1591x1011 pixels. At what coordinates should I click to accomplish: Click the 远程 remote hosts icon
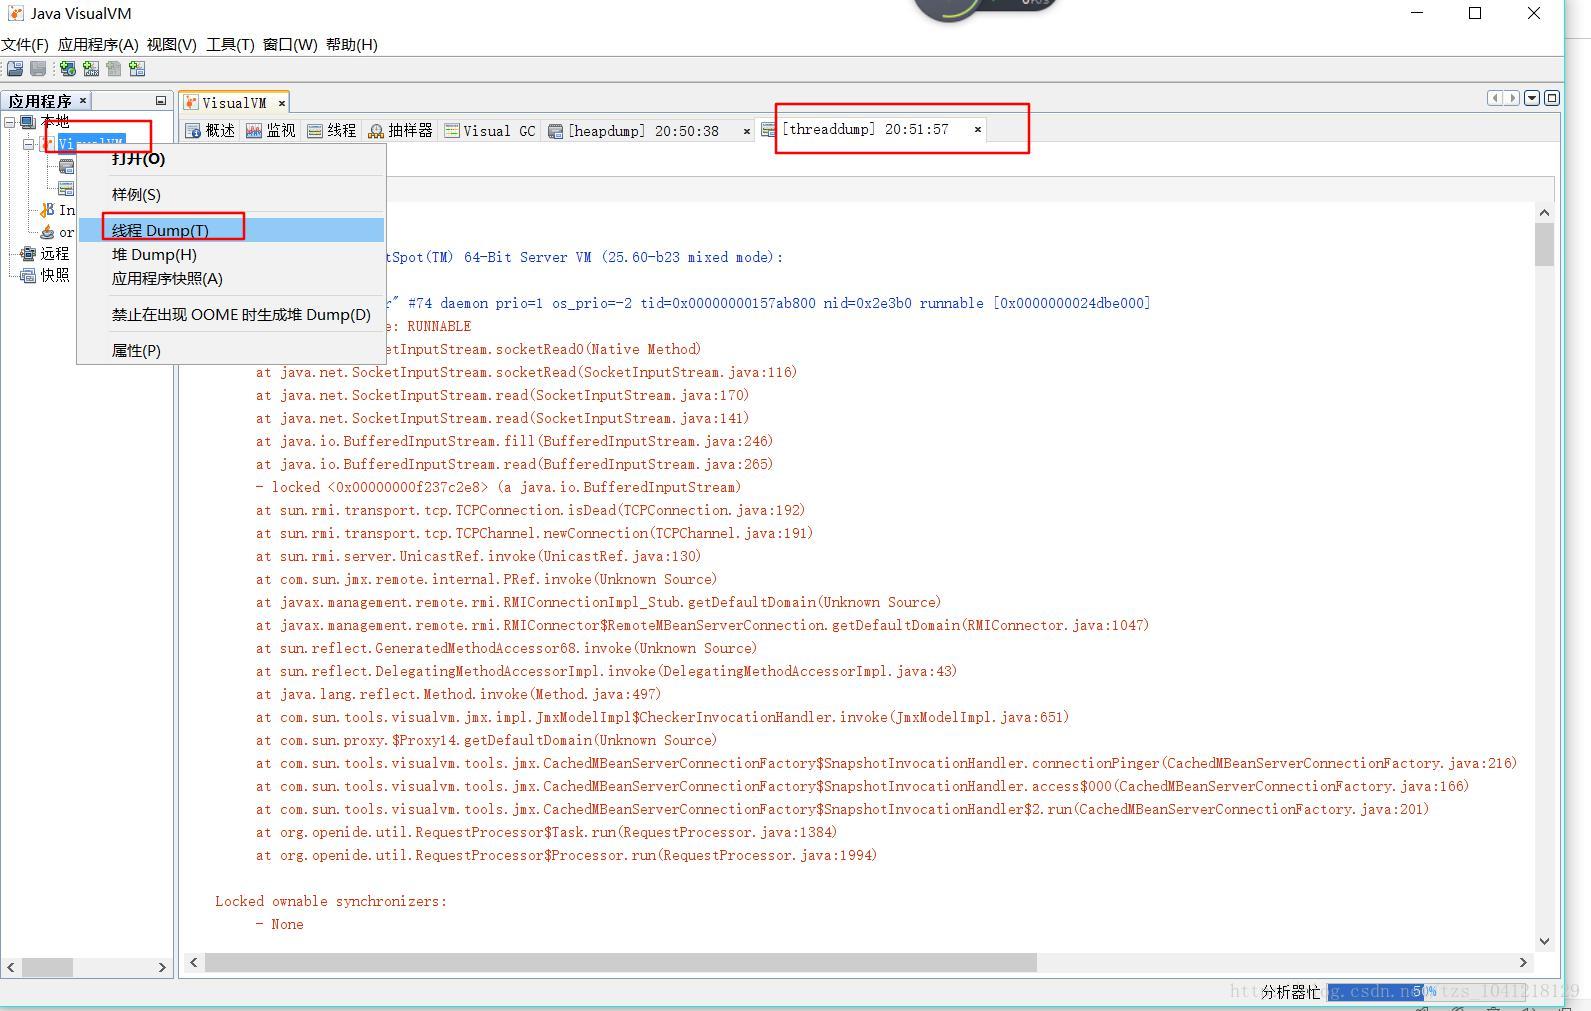28,254
